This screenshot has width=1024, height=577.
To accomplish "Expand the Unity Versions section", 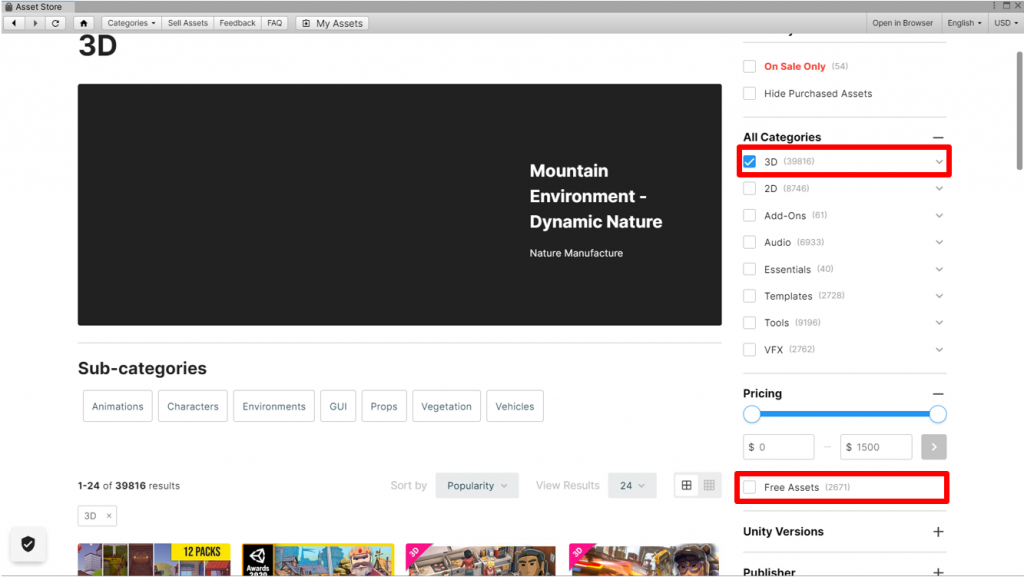I will click(x=938, y=531).
